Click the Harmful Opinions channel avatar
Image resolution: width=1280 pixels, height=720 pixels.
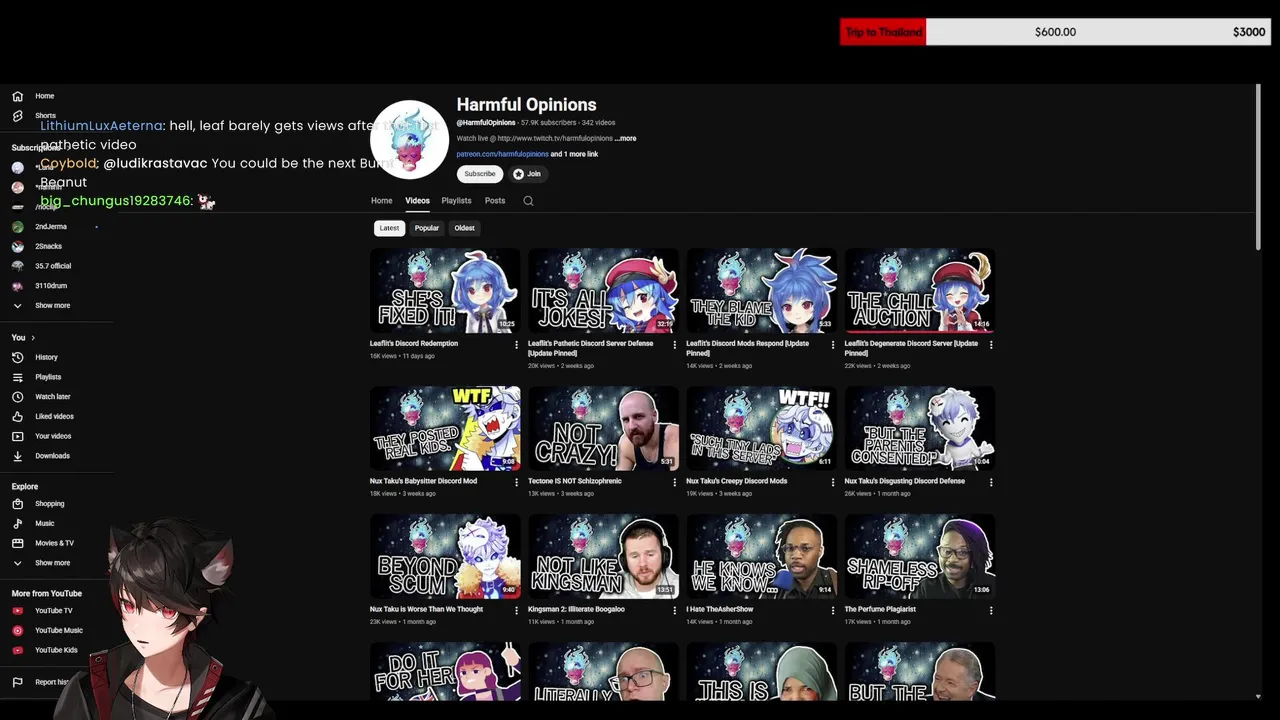[409, 140]
